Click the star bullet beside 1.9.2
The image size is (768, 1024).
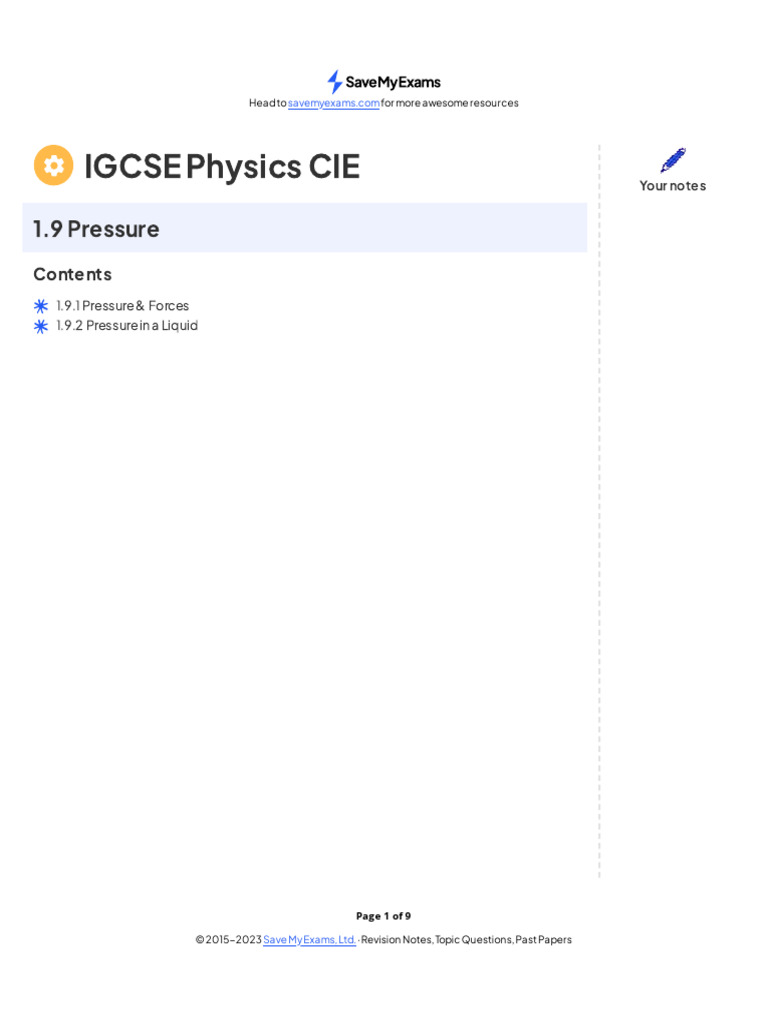click(41, 326)
